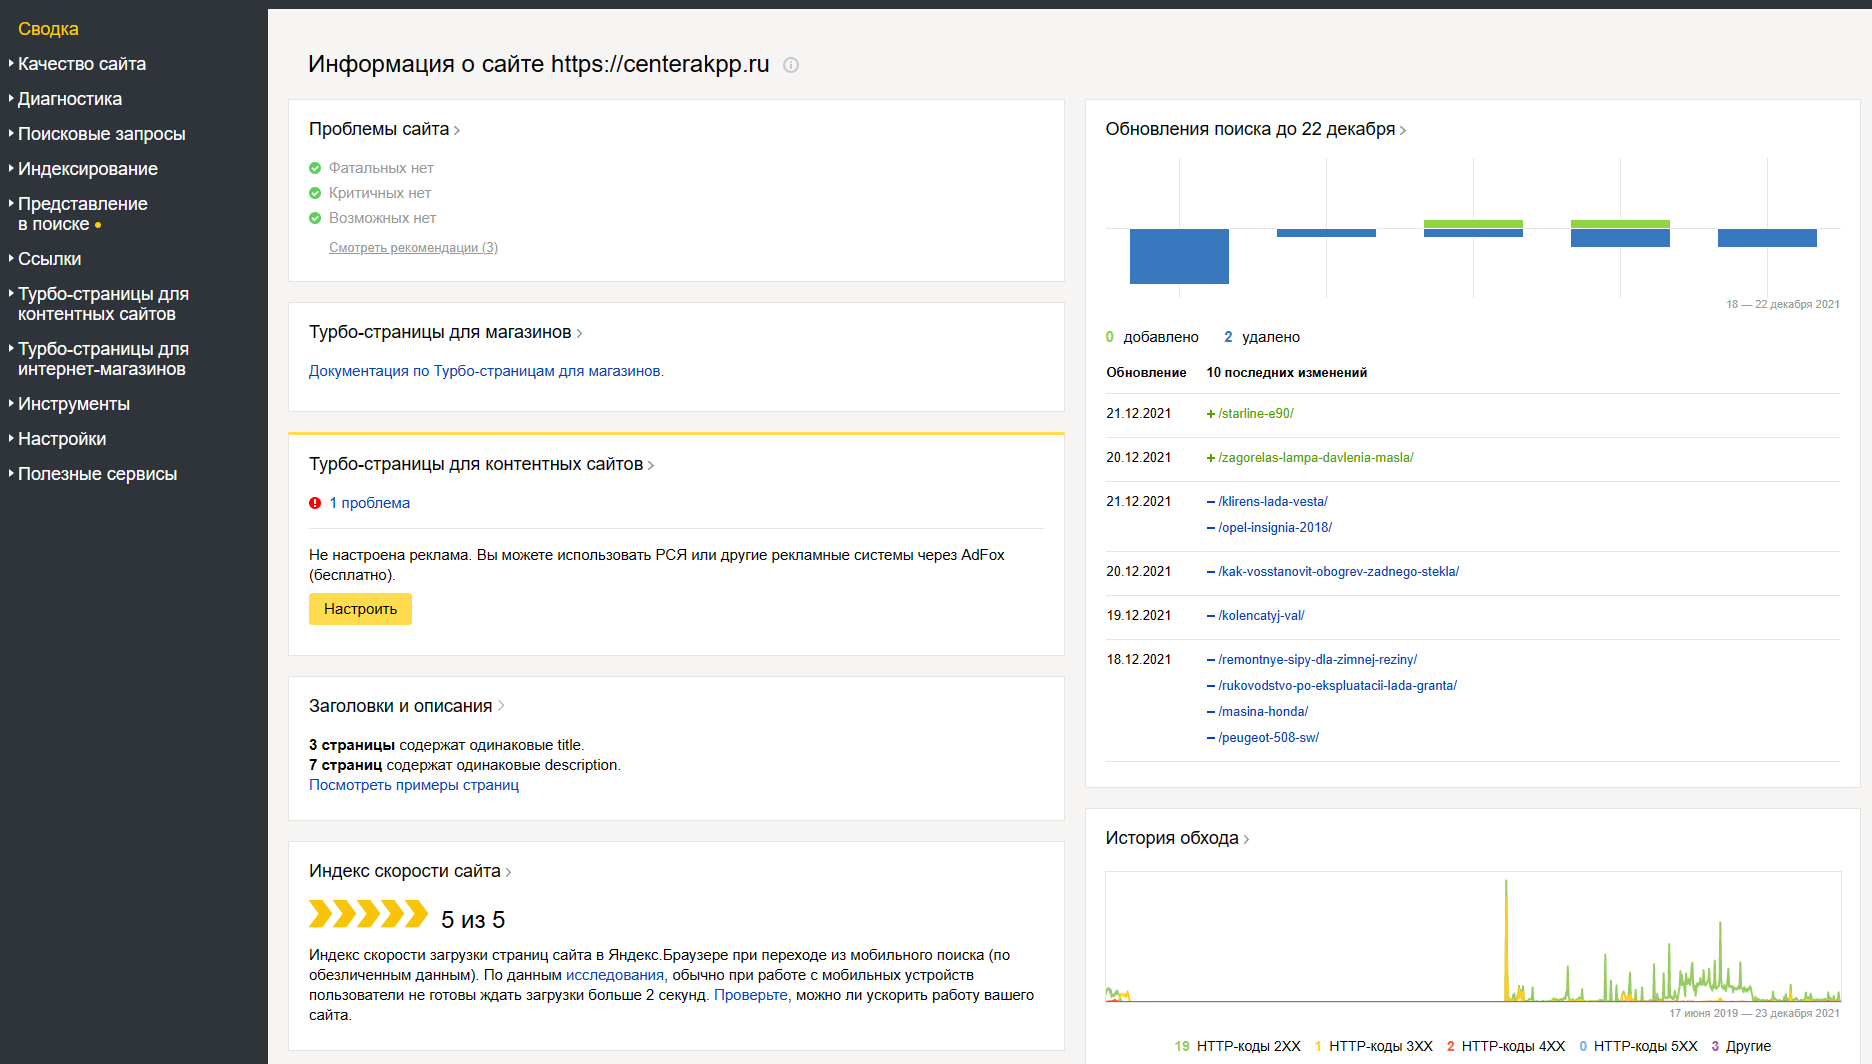Click the red error icon near '1 проблема'
This screenshot has height=1064, width=1872.
point(315,503)
